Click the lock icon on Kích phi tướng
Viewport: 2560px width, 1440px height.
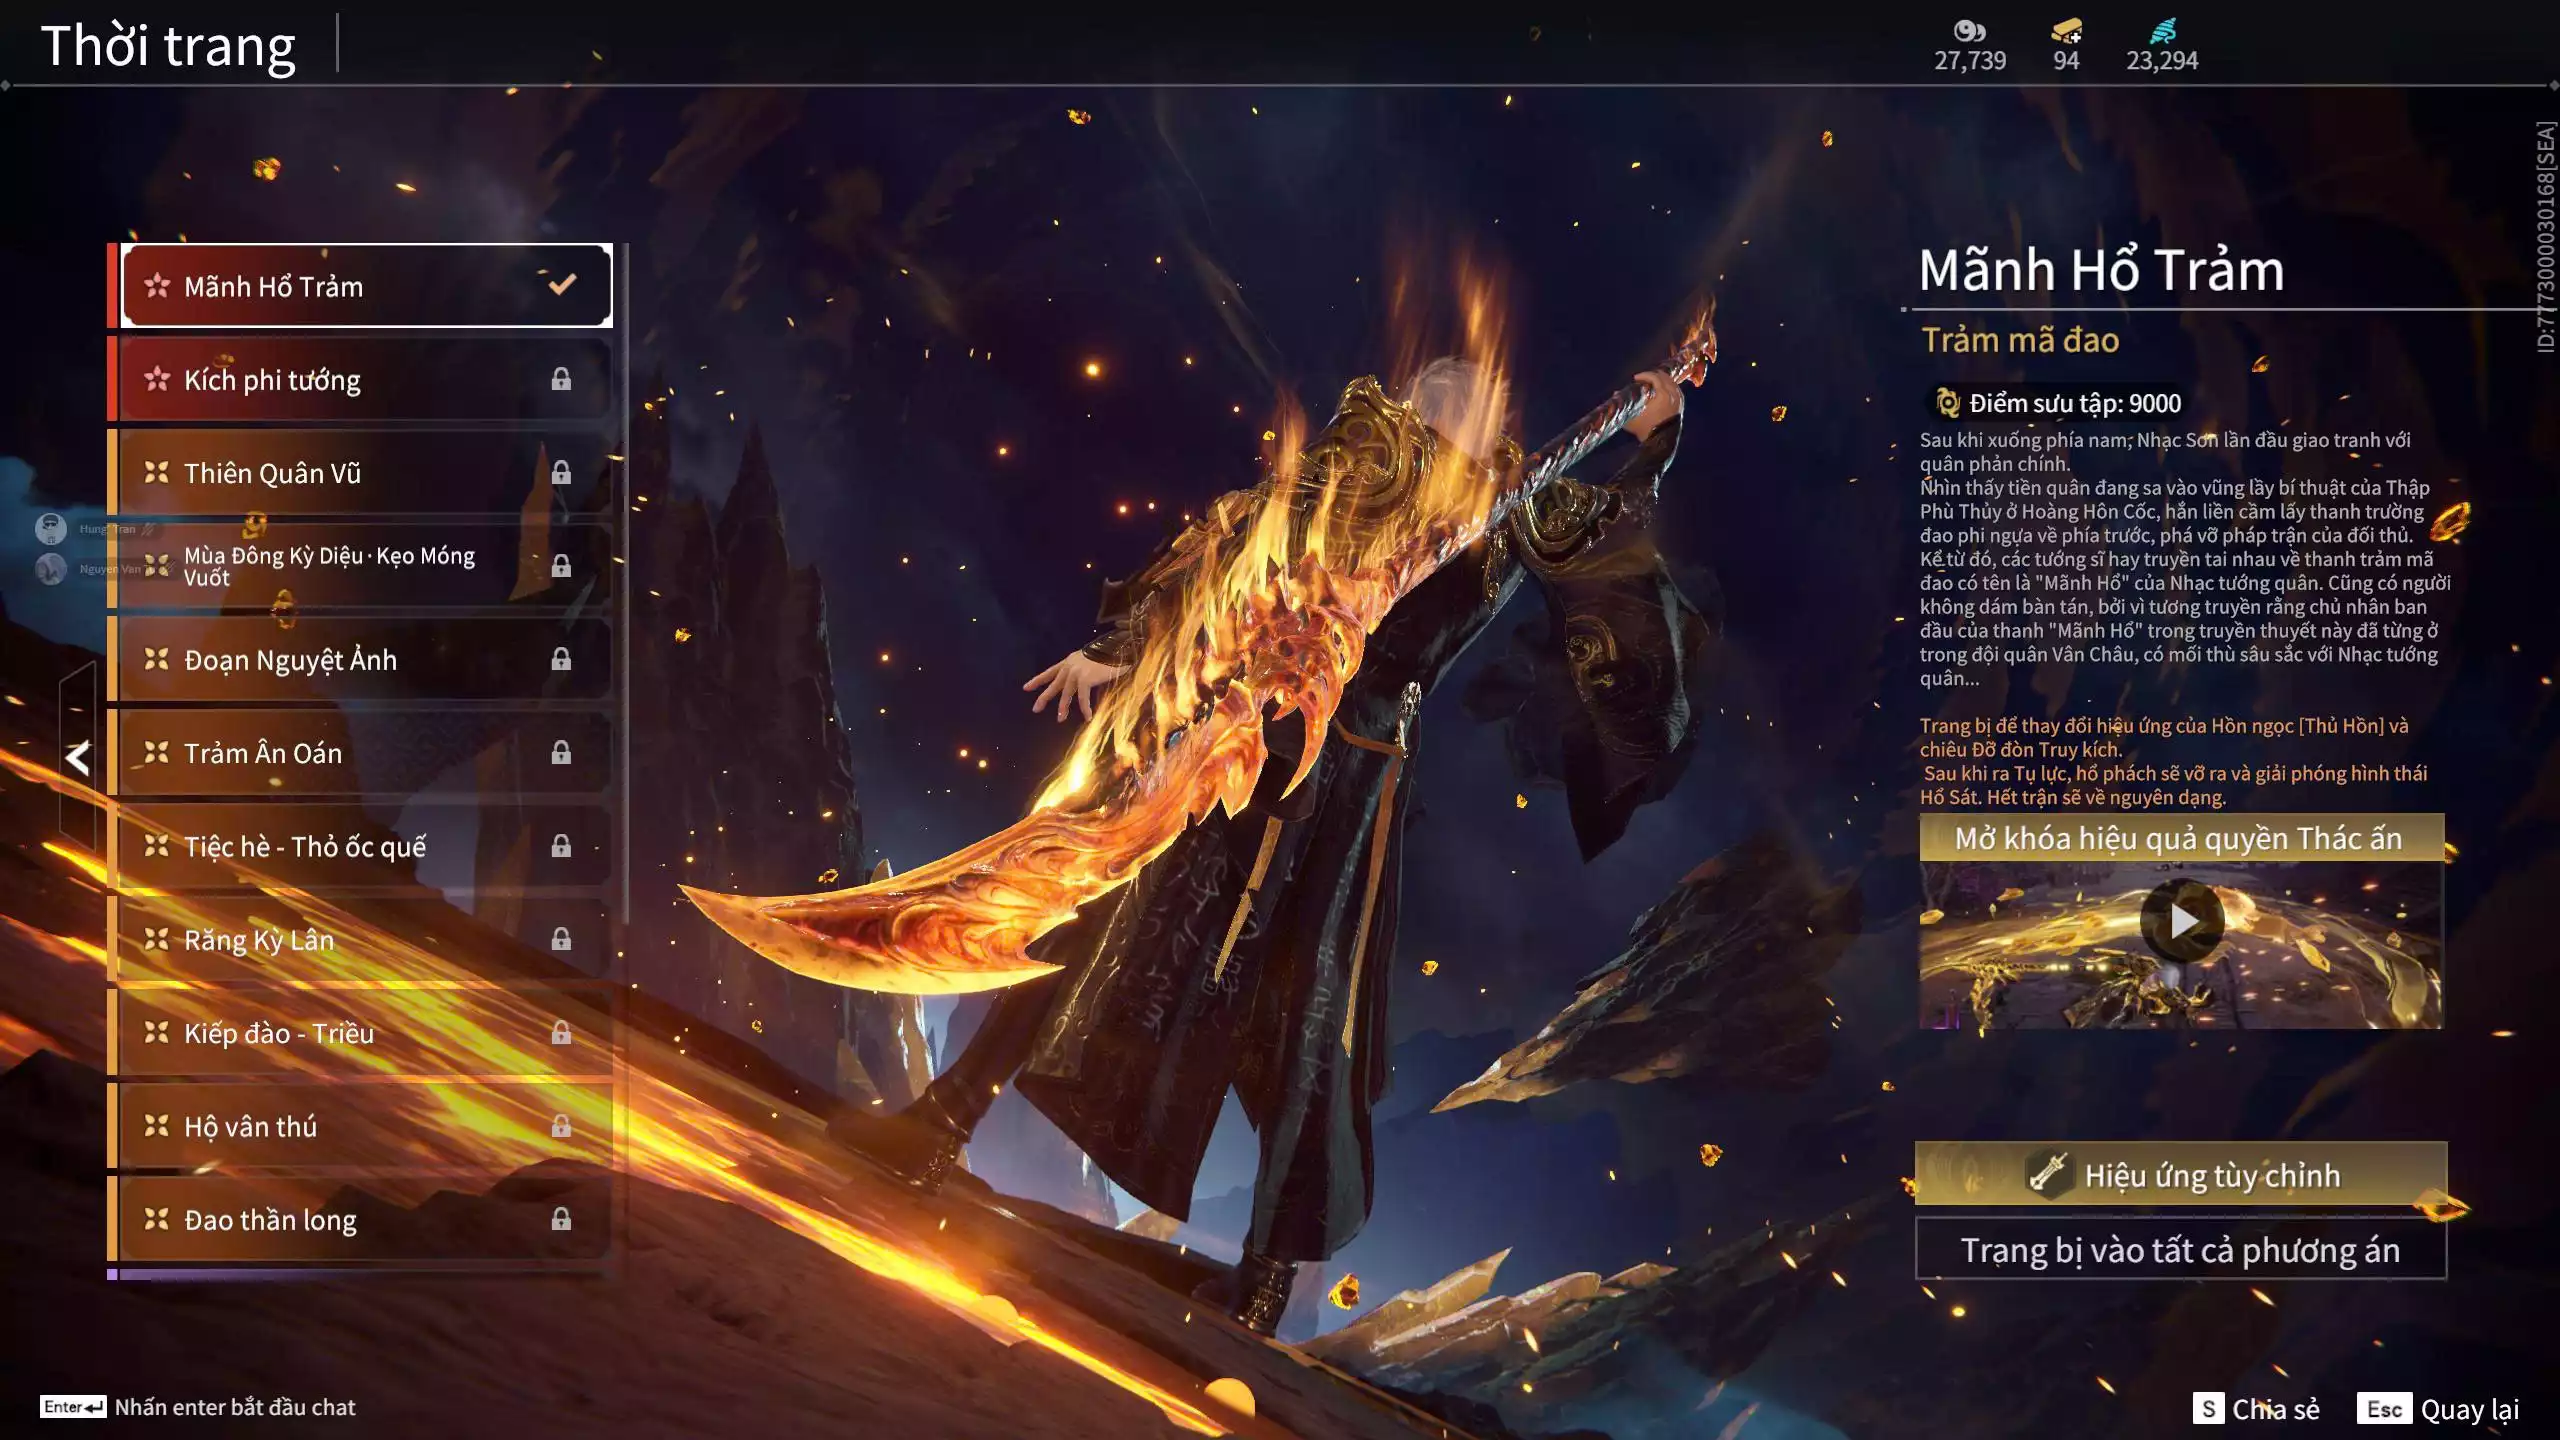coord(561,378)
